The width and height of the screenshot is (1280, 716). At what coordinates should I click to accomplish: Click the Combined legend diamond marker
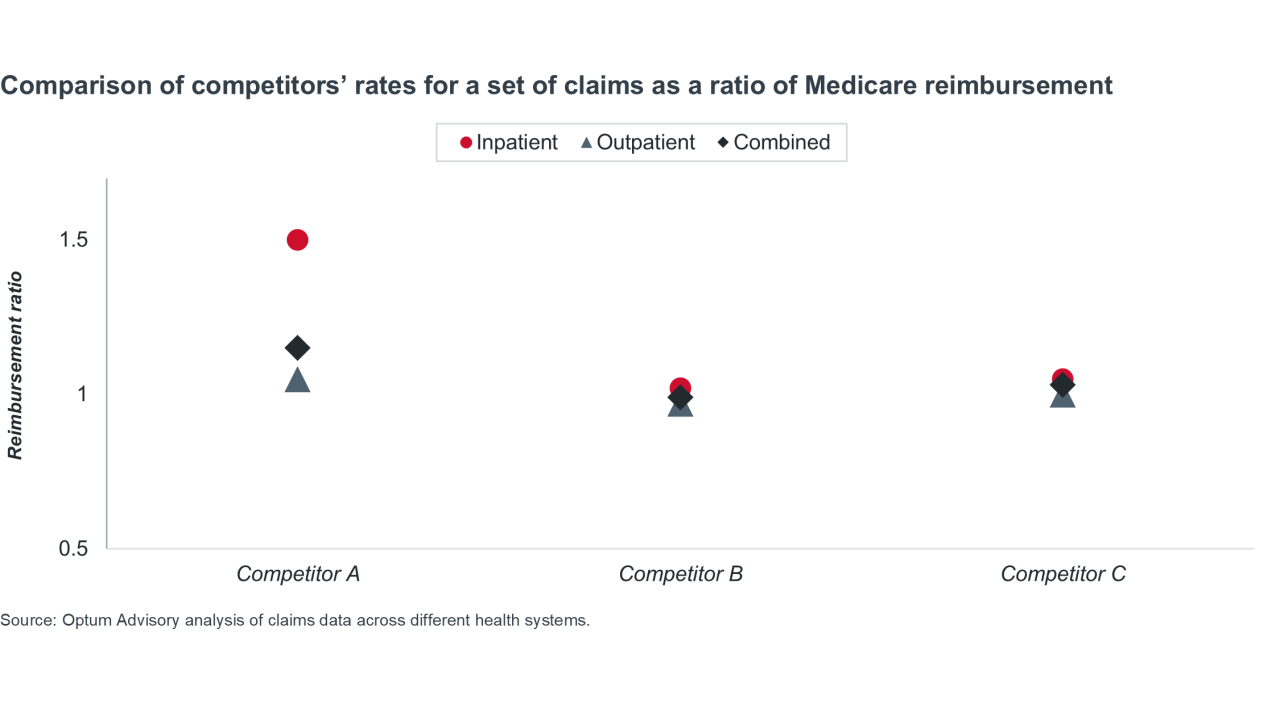point(723,143)
